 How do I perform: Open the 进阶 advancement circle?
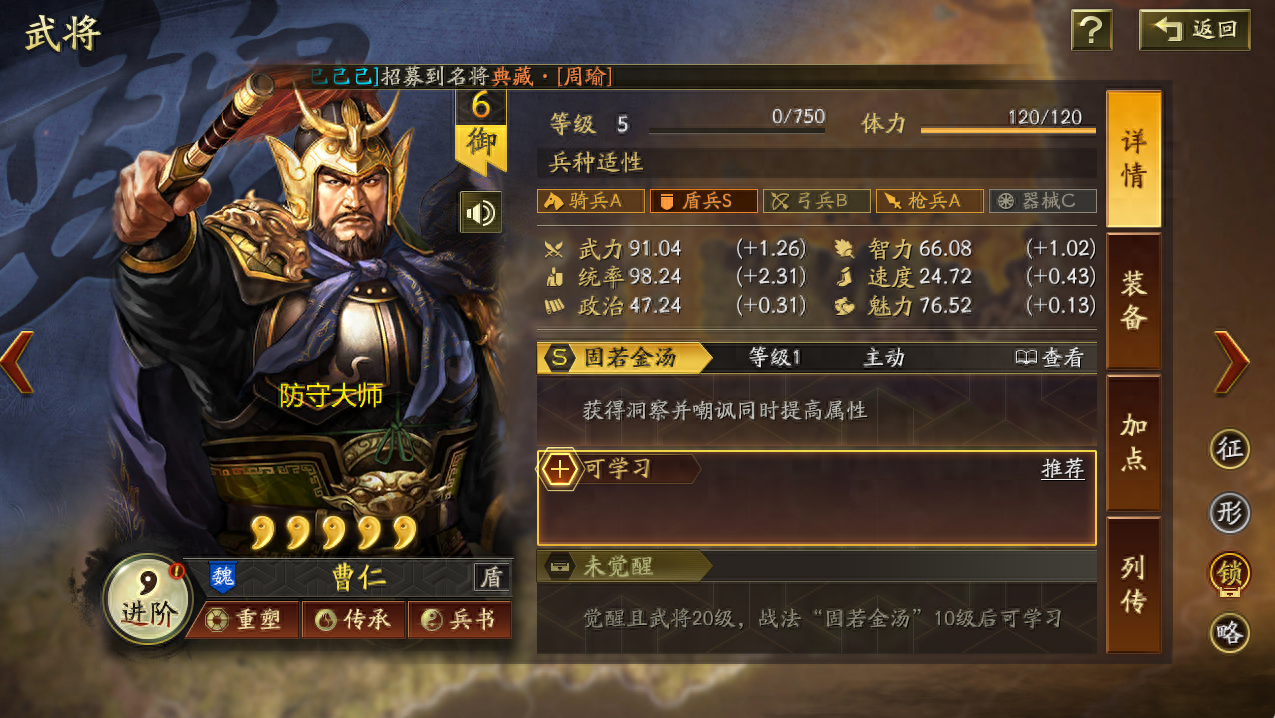coord(147,599)
